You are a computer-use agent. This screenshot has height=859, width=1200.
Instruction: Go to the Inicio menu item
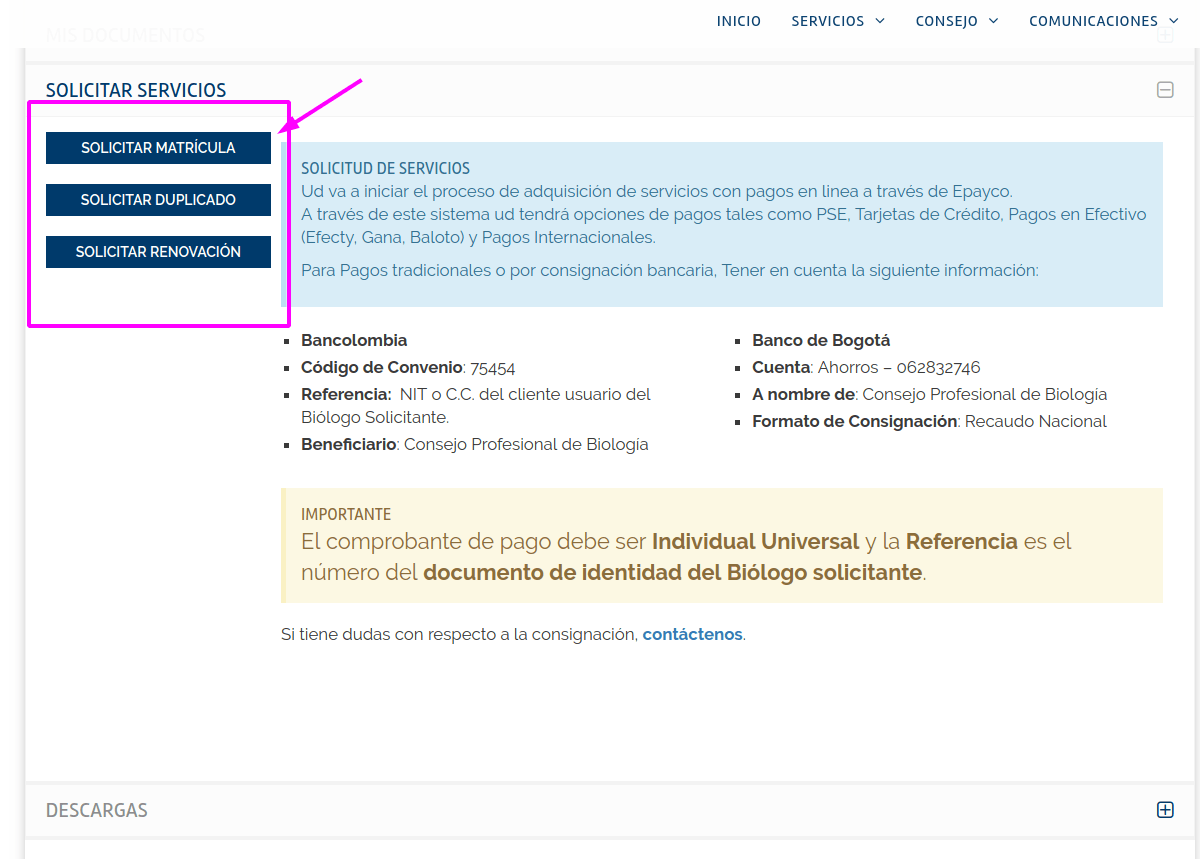tap(739, 21)
